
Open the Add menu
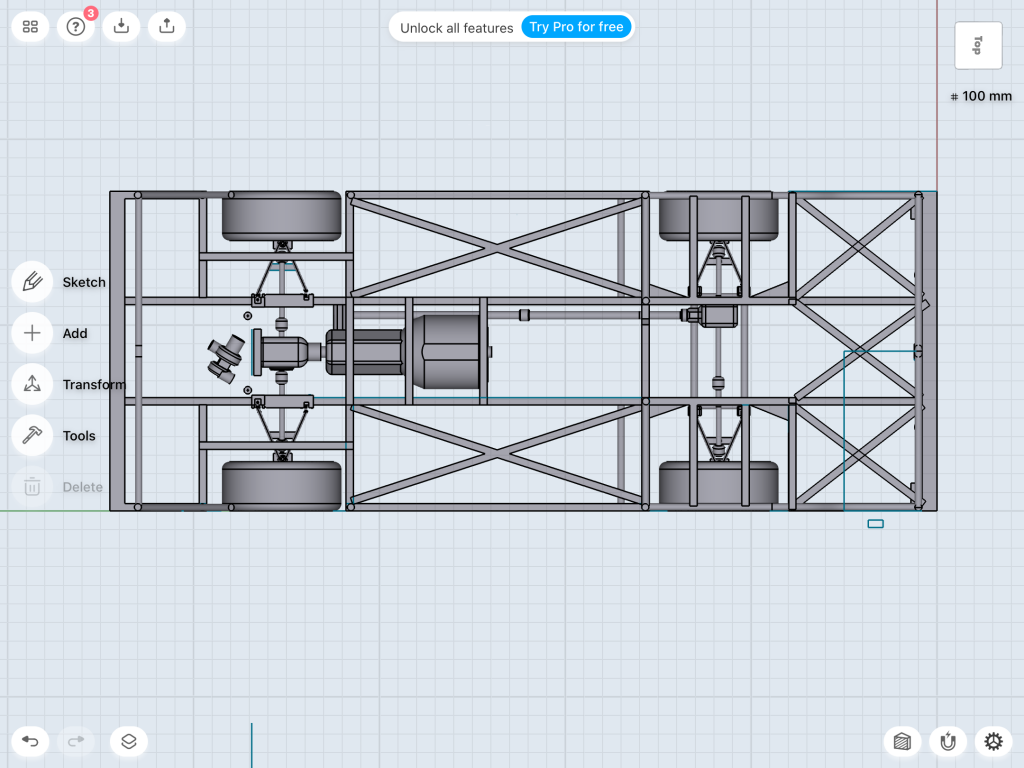pos(32,333)
